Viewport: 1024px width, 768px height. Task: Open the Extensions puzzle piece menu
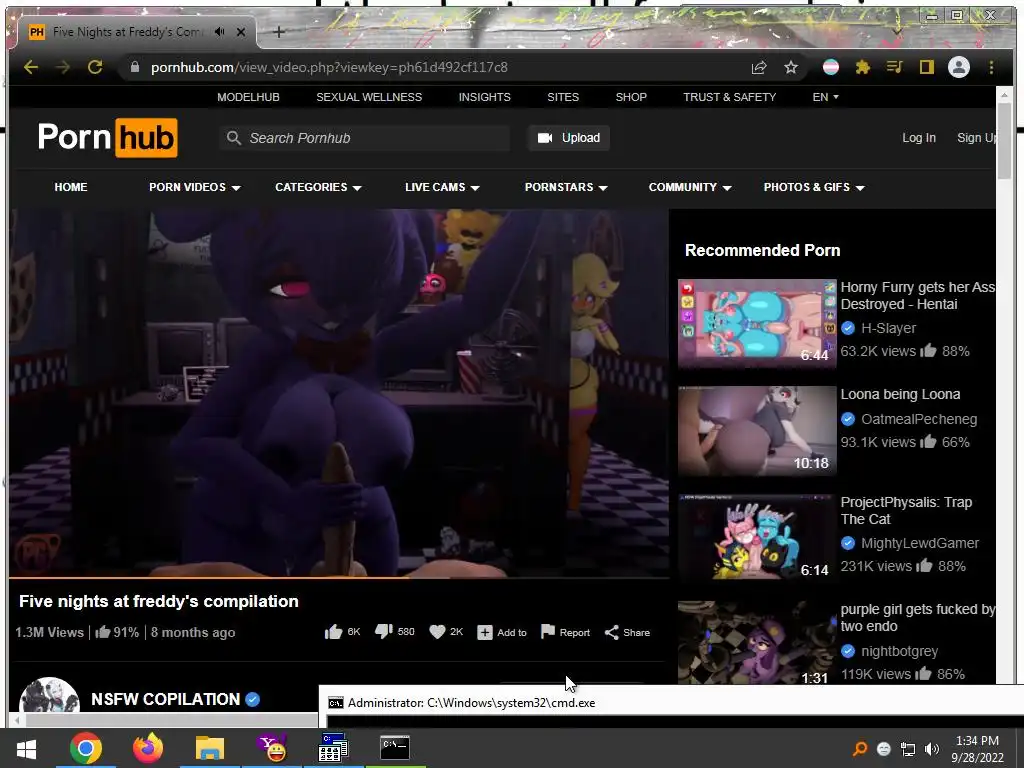click(863, 67)
